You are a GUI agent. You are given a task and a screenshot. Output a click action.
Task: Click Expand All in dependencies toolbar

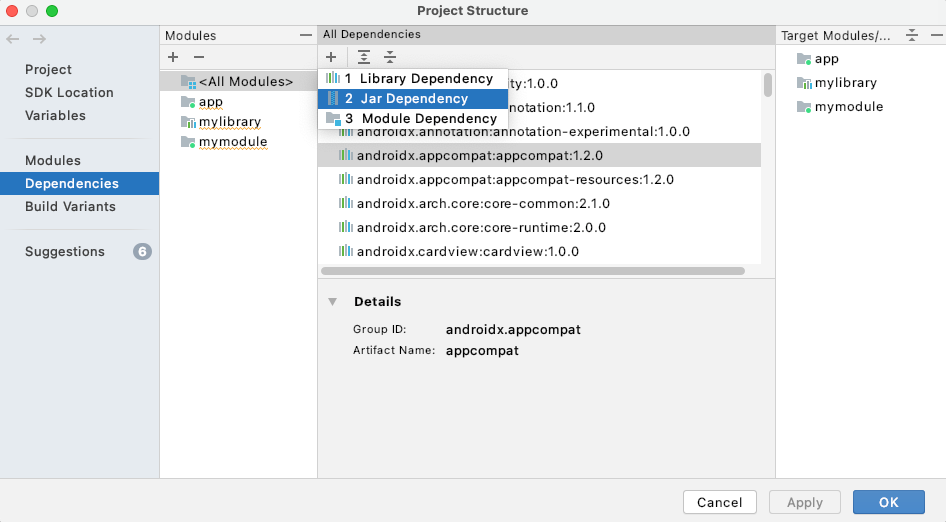click(x=364, y=57)
